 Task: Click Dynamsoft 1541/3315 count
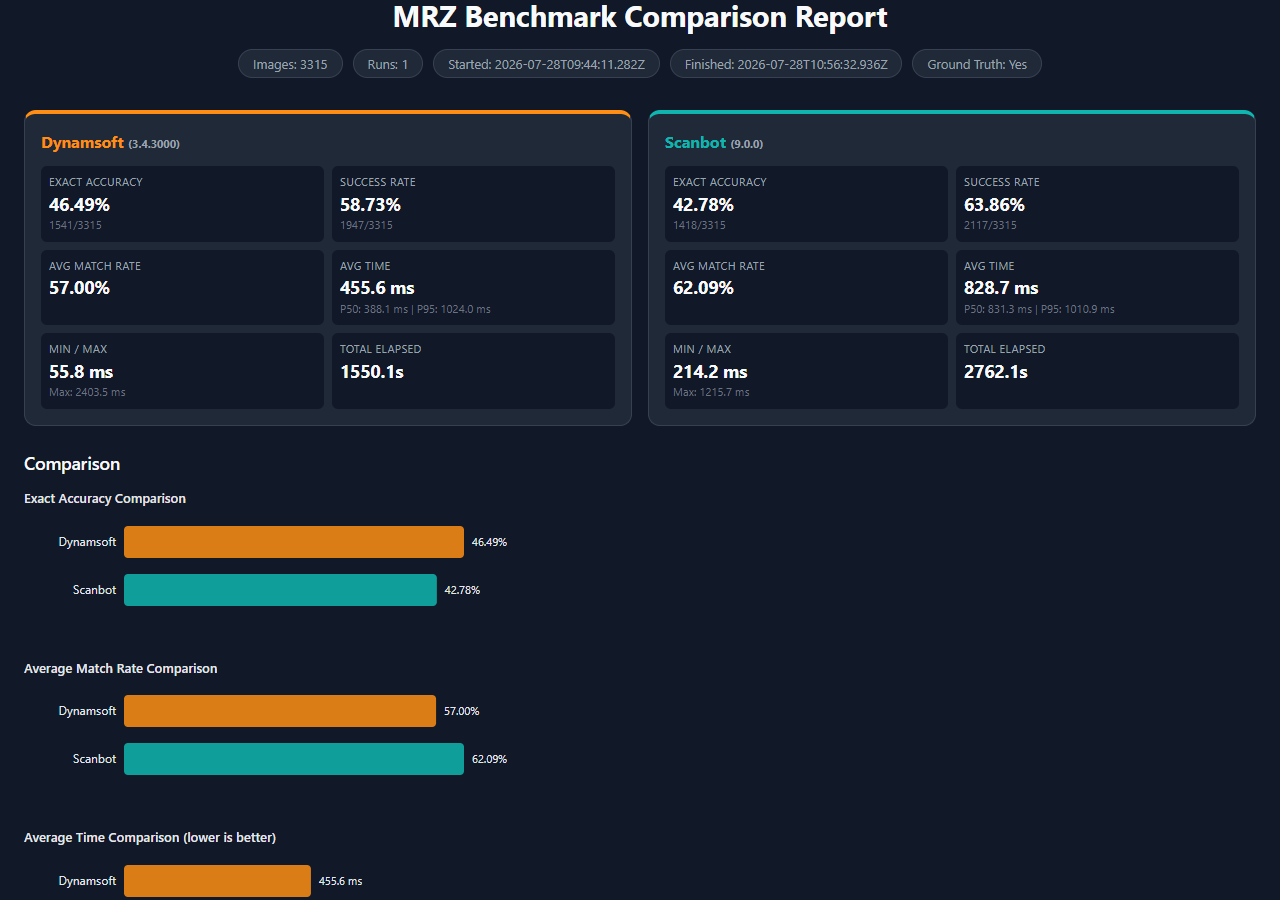(75, 225)
